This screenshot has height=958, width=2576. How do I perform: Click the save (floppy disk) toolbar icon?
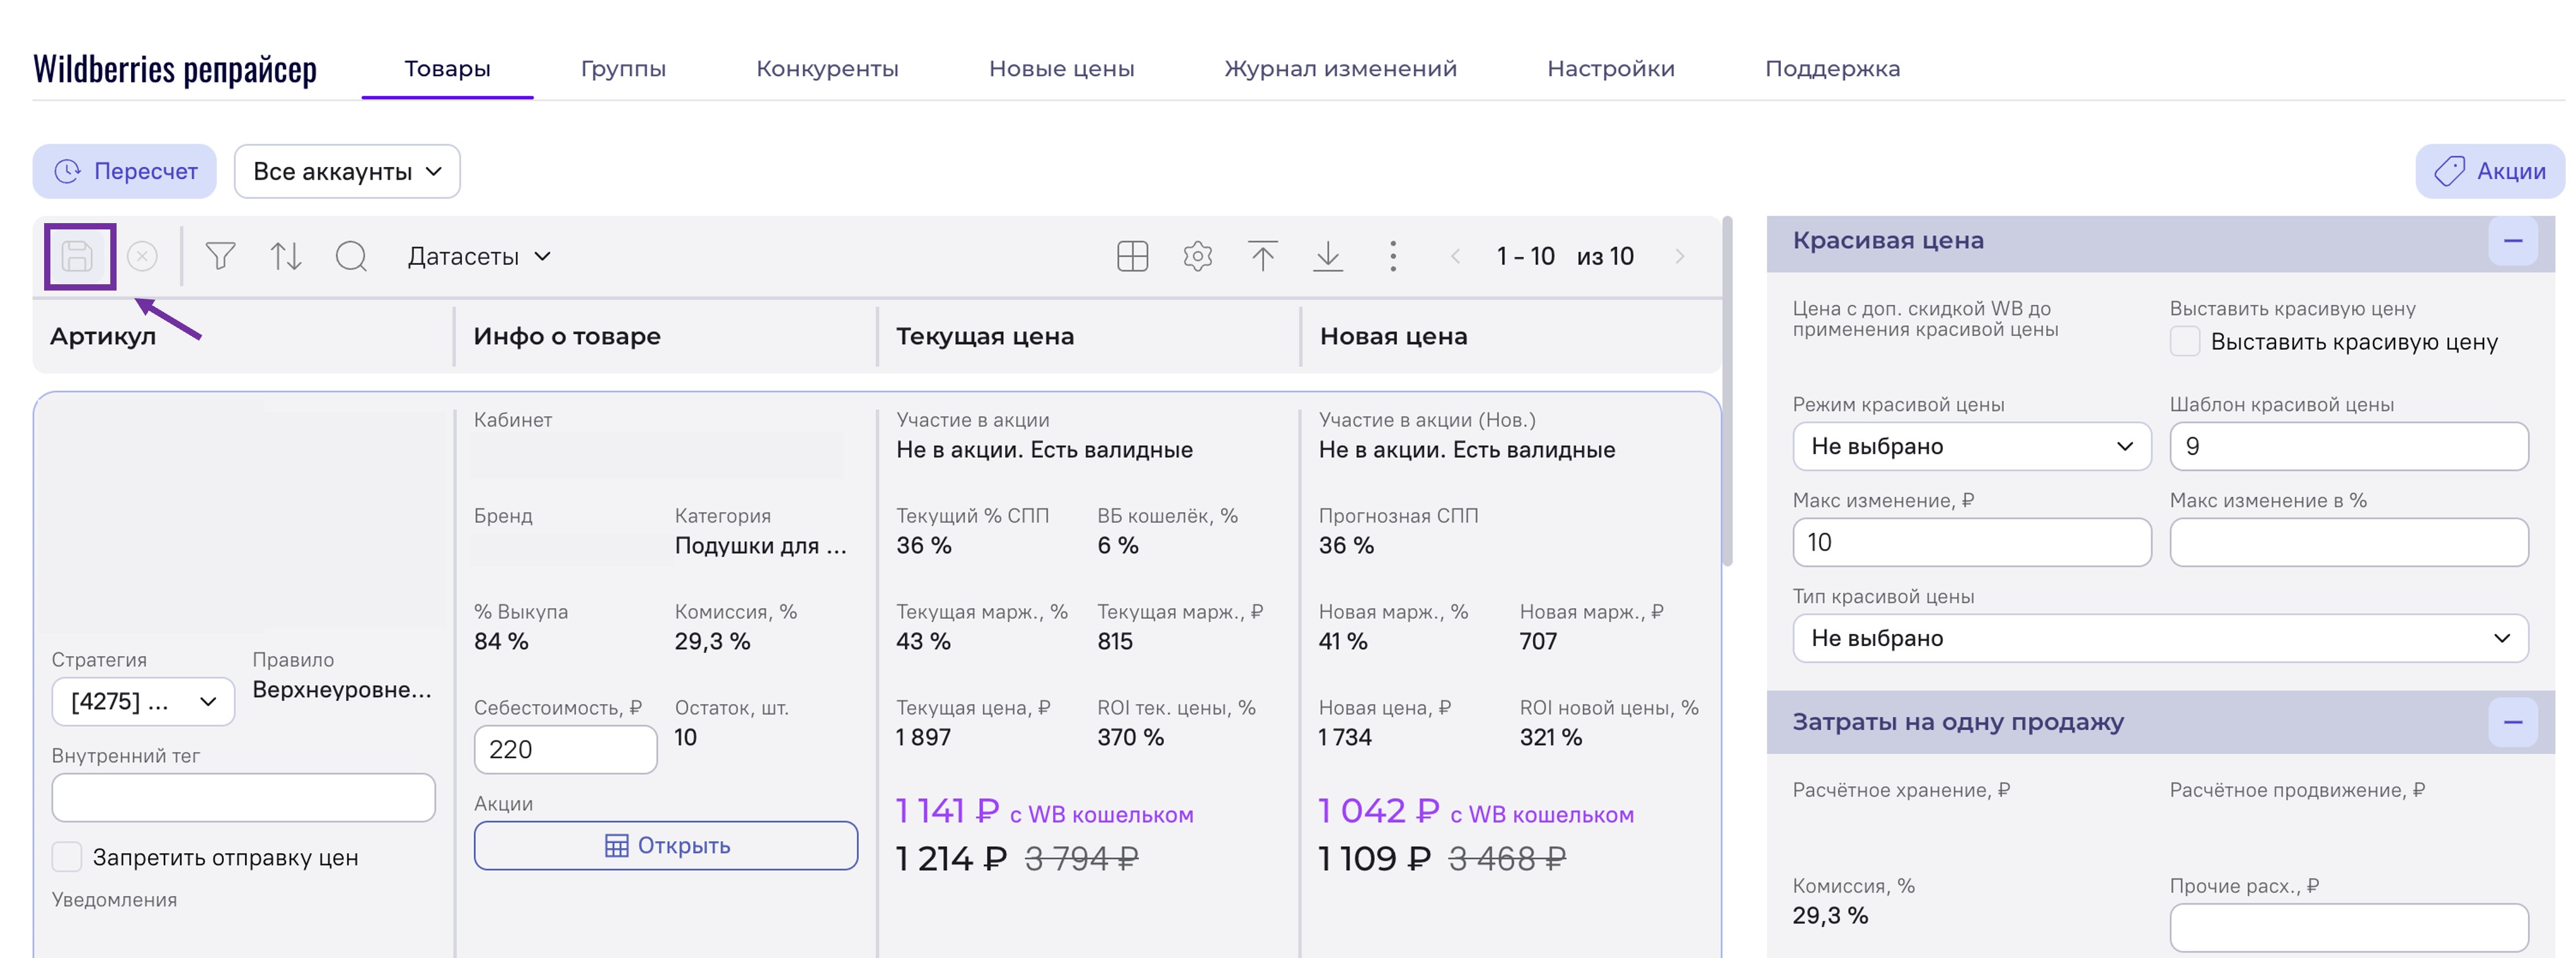tap(78, 257)
